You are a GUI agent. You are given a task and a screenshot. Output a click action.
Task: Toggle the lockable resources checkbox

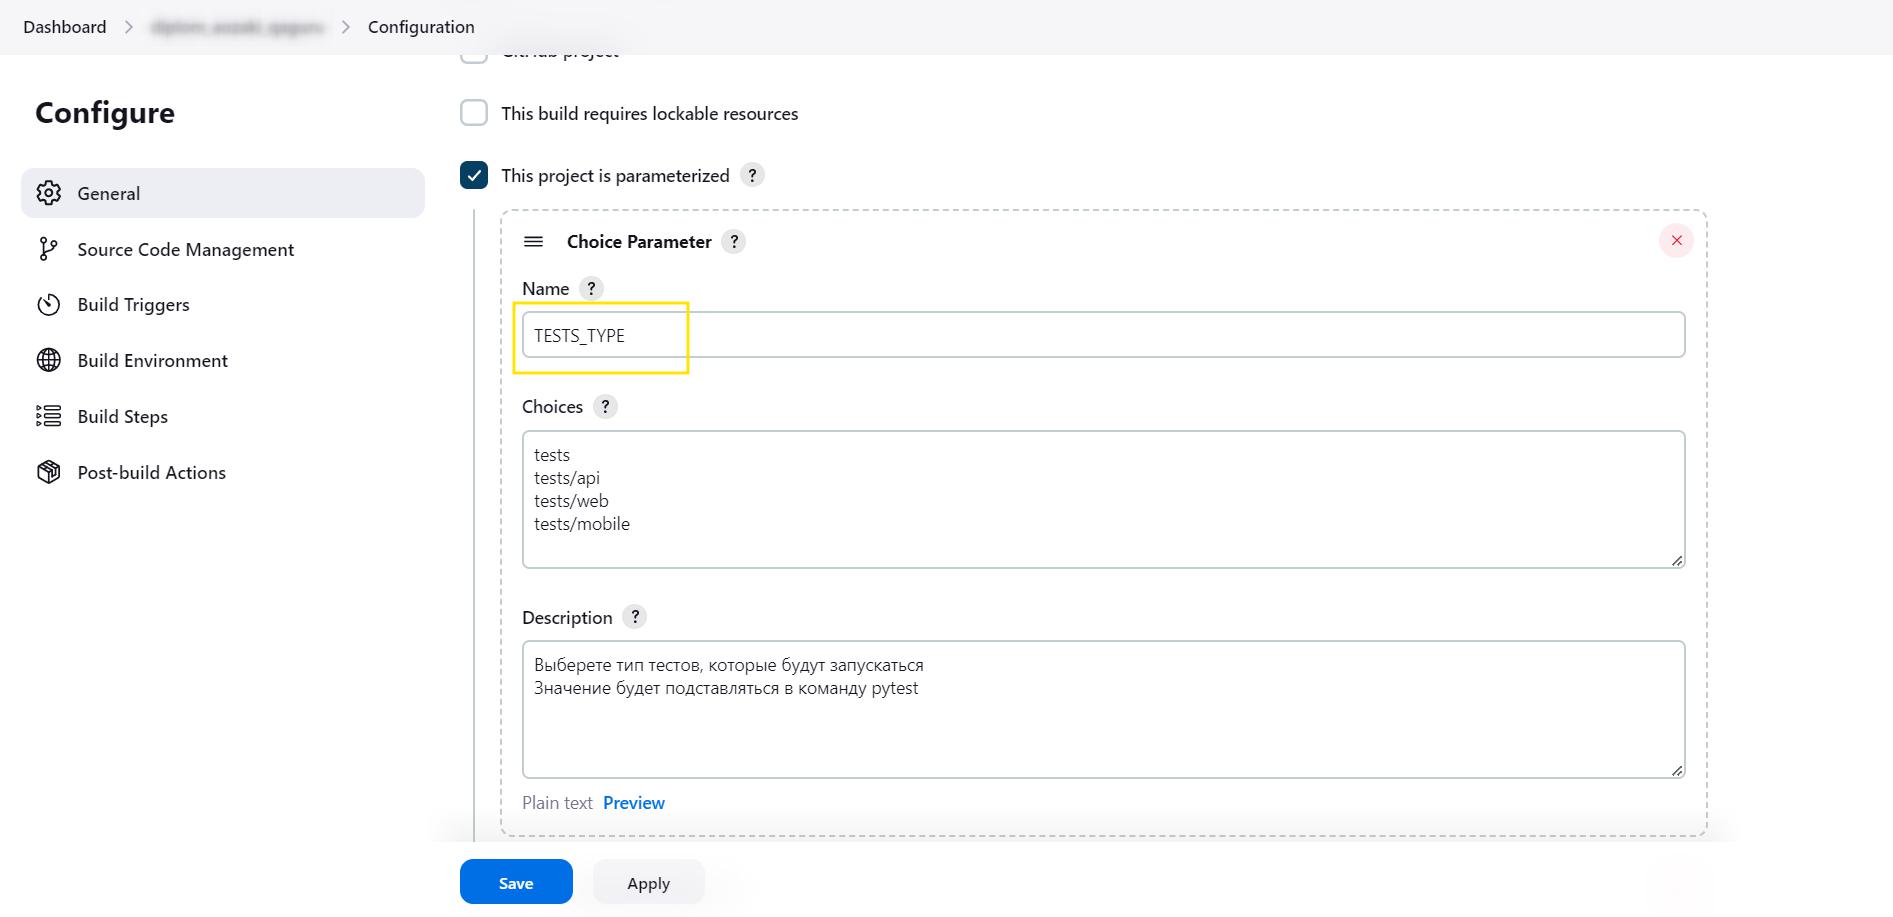pyautogui.click(x=474, y=113)
